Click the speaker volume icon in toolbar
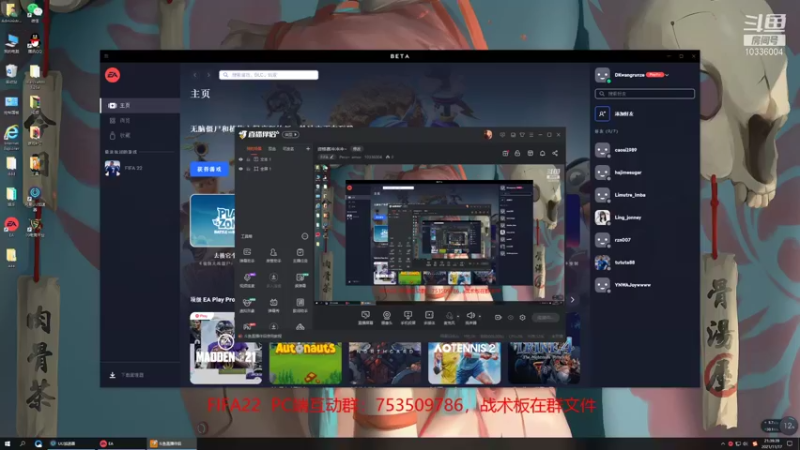The height and width of the screenshot is (450, 800). tap(470, 316)
